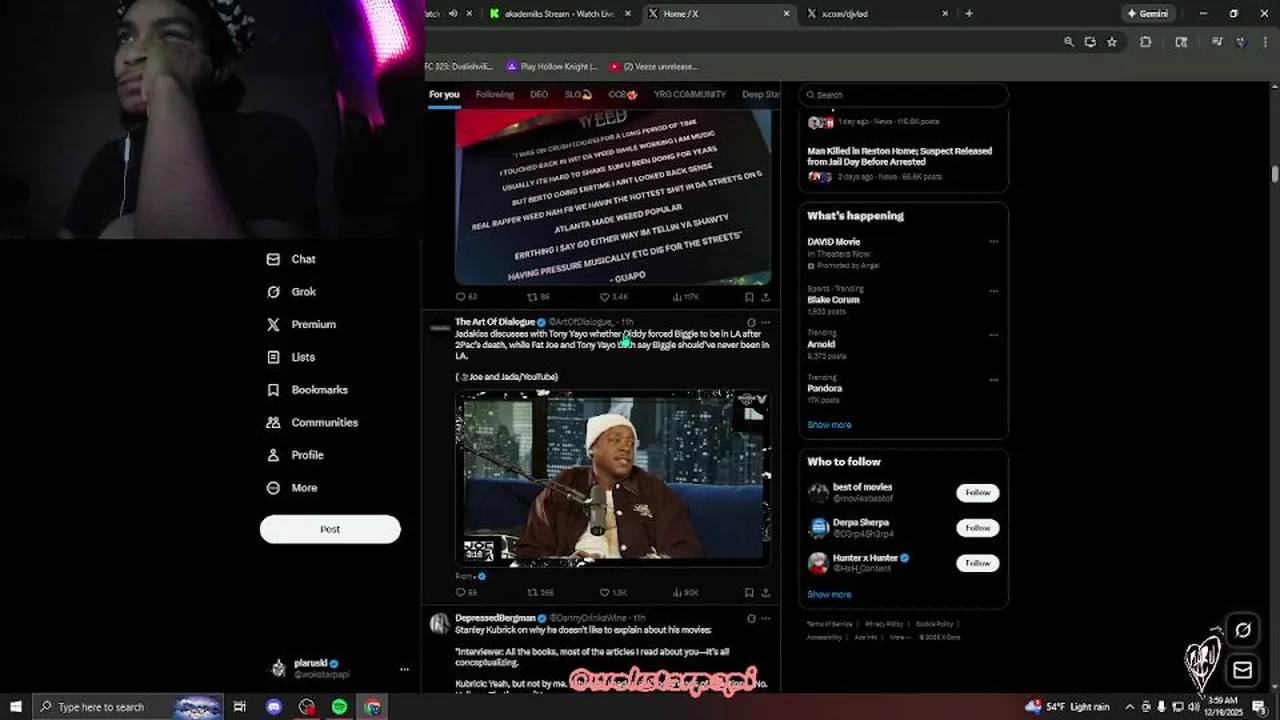Follow Hunter x Hunter account
Screen dimensions: 1280x720
(x=977, y=563)
